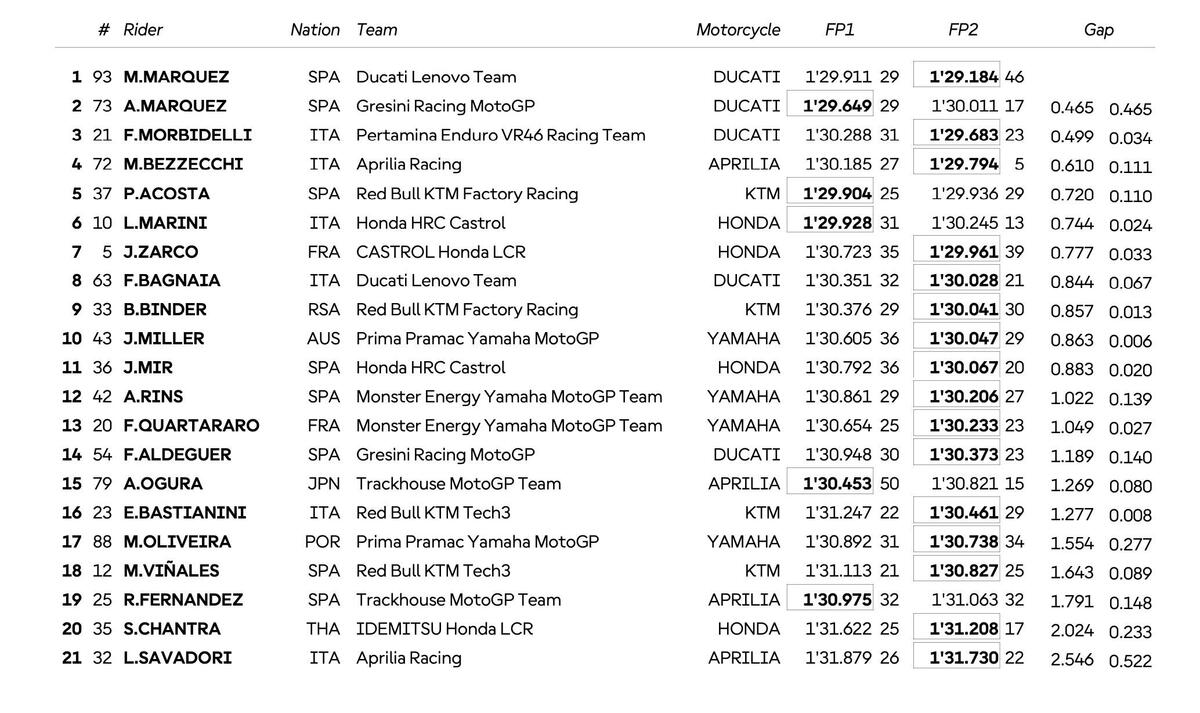Click the Motorcycle column header
This screenshot has height=713, width=1200.
[x=738, y=30]
